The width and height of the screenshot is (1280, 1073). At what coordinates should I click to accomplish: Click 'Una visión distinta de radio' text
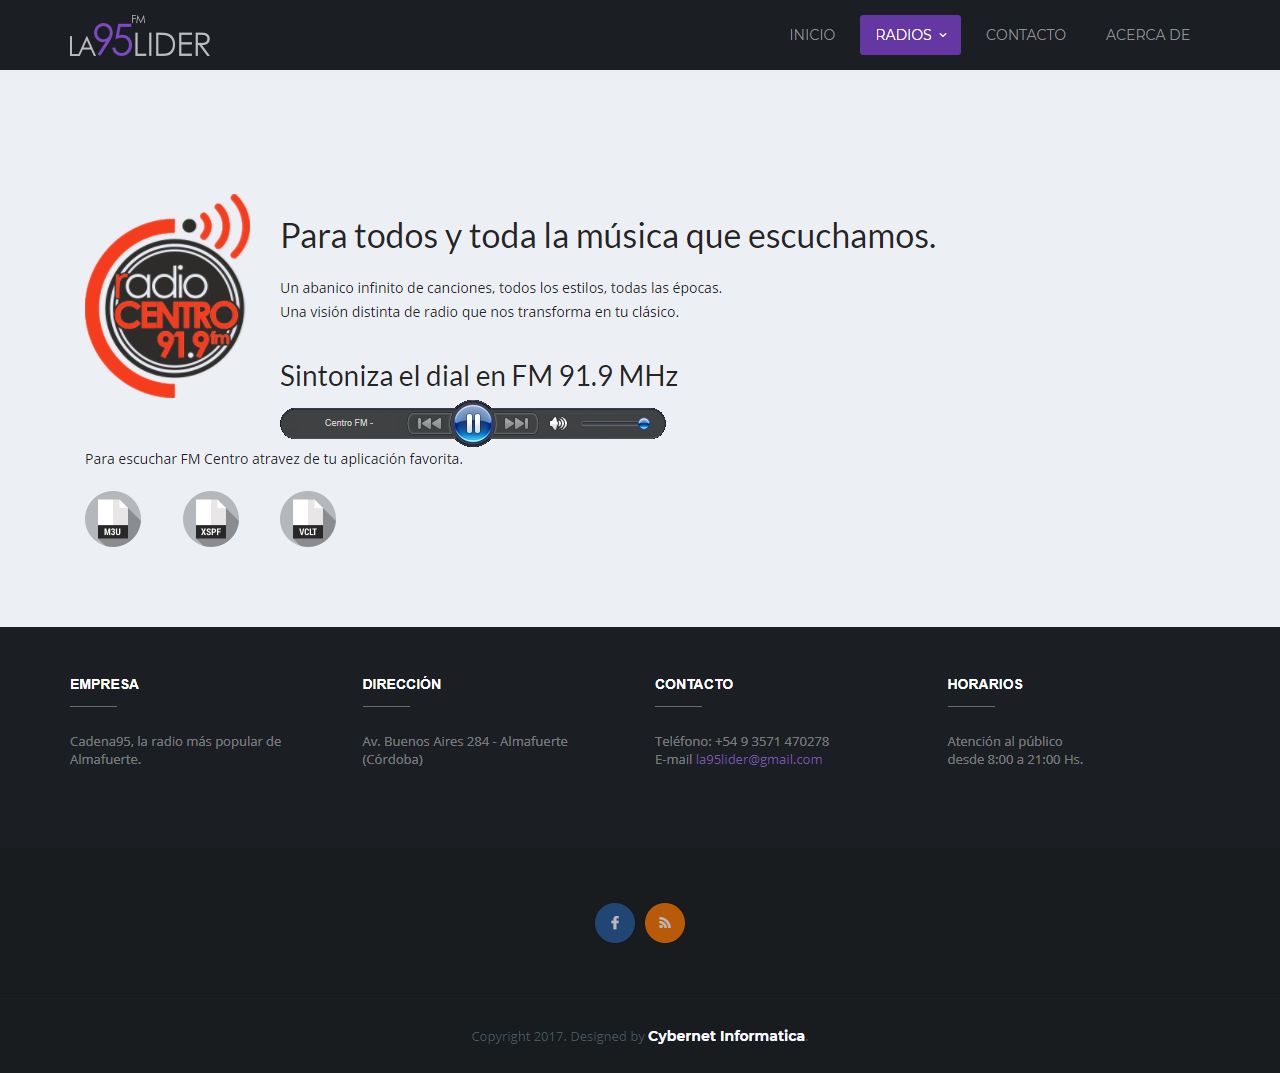pos(479,312)
